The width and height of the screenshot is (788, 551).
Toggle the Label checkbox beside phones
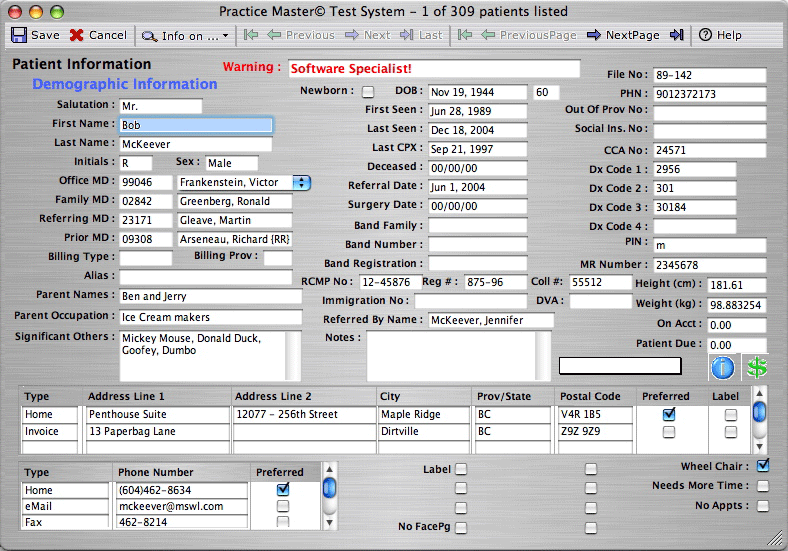461,470
